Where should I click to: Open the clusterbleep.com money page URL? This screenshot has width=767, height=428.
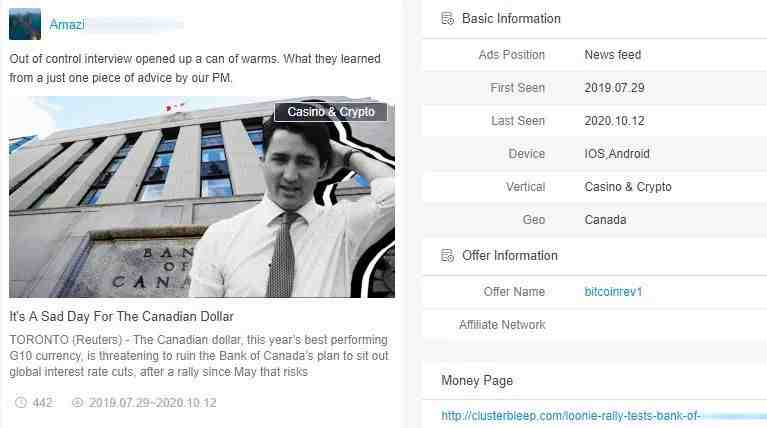tap(570, 416)
